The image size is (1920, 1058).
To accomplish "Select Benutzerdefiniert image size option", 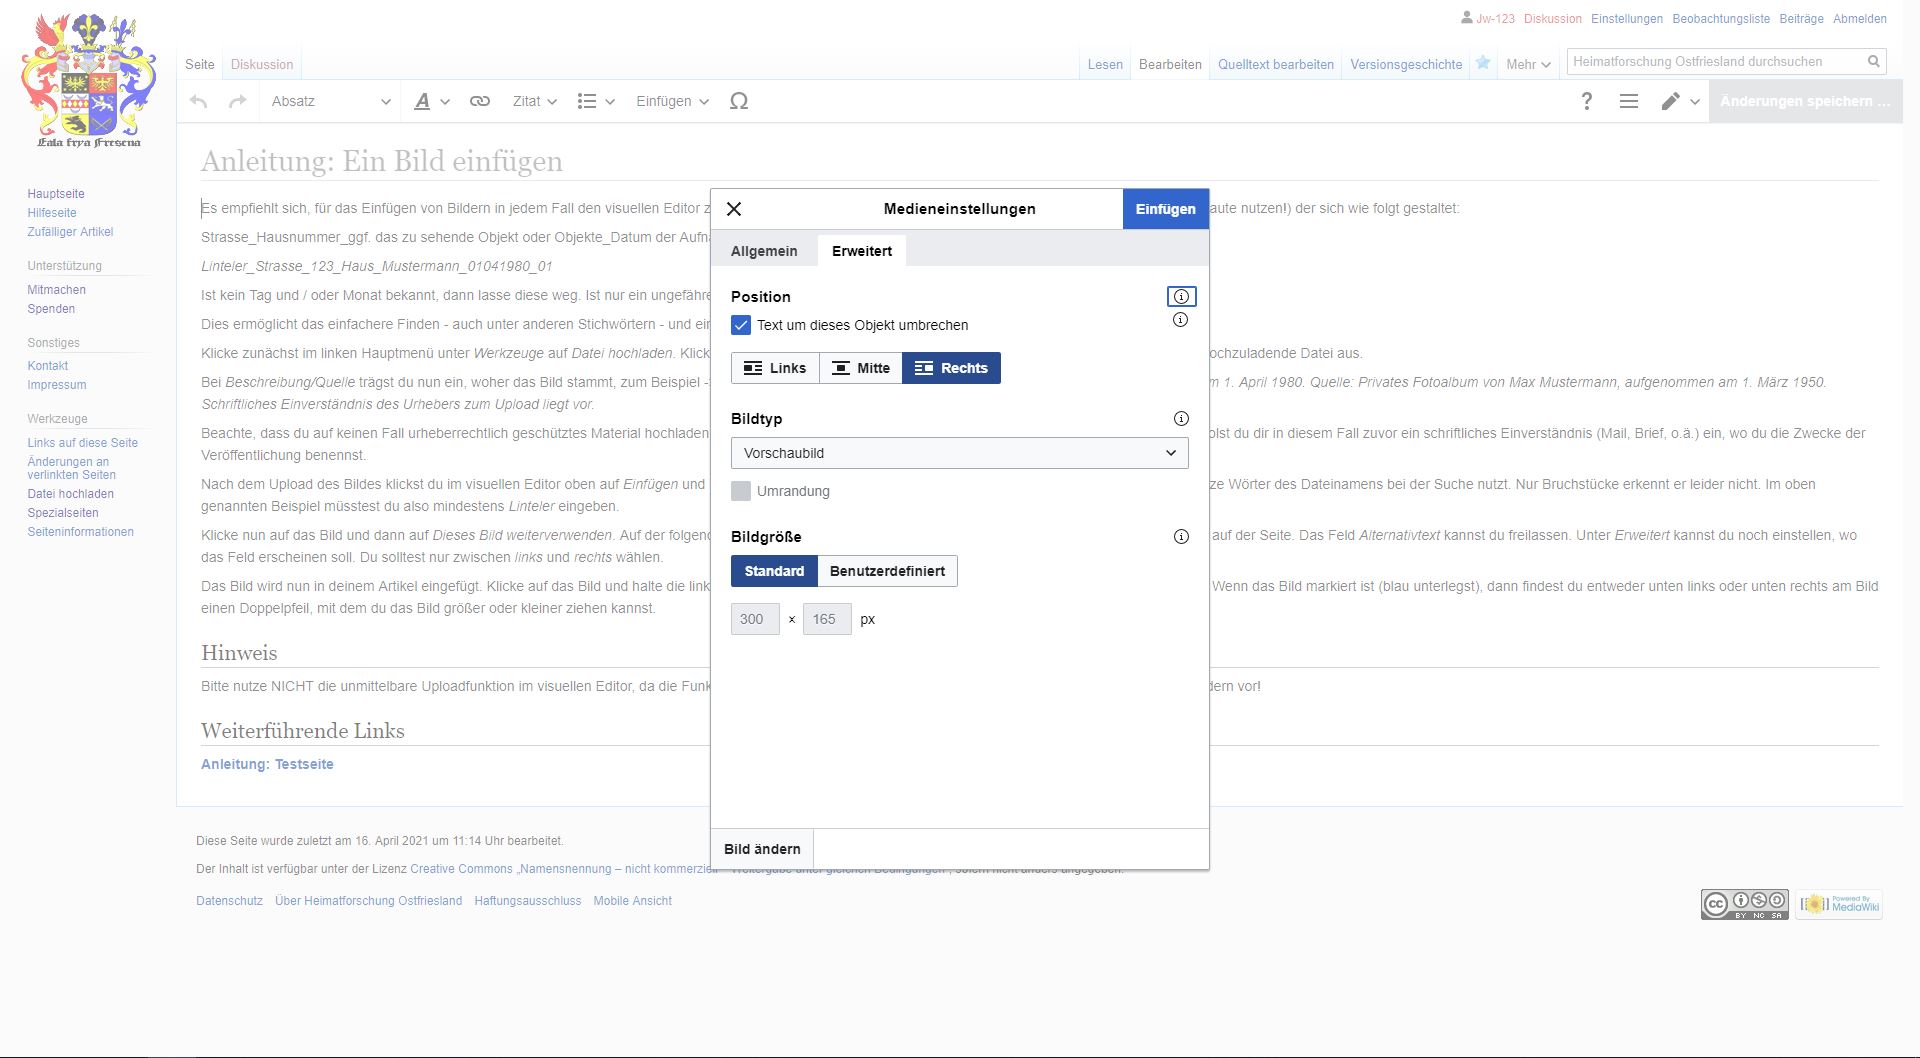I will pos(887,571).
